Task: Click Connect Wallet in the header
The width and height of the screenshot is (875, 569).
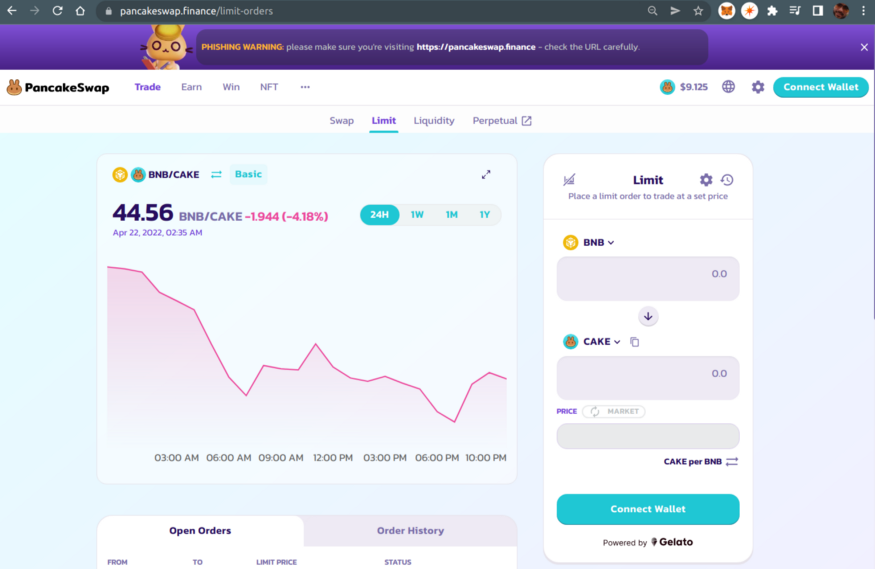Action: pos(820,87)
